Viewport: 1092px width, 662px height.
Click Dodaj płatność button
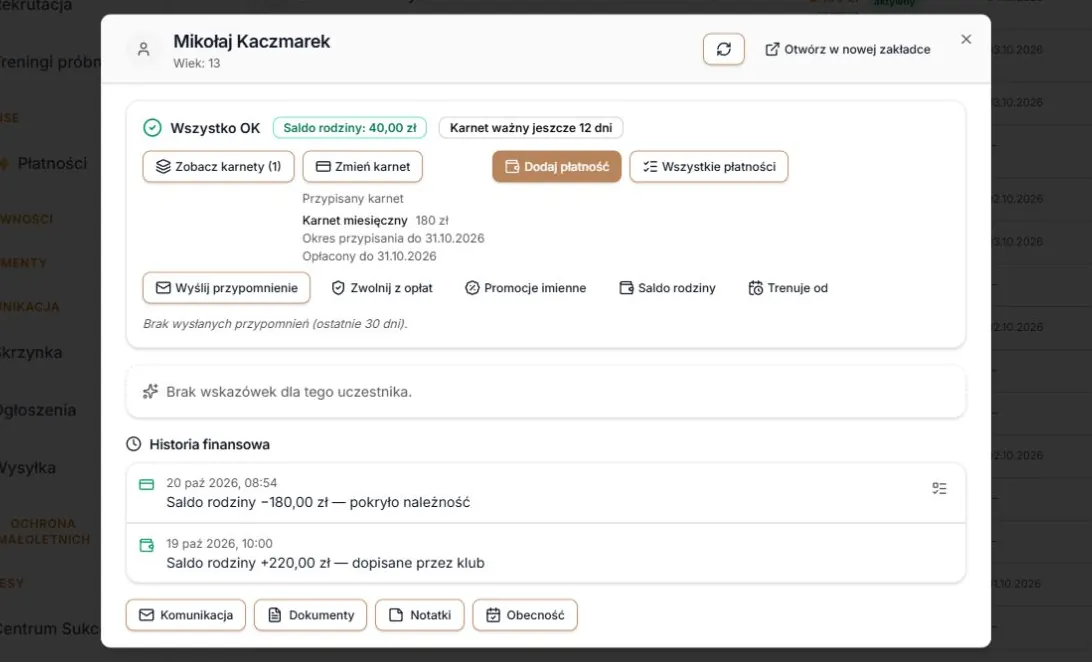[x=556, y=167]
